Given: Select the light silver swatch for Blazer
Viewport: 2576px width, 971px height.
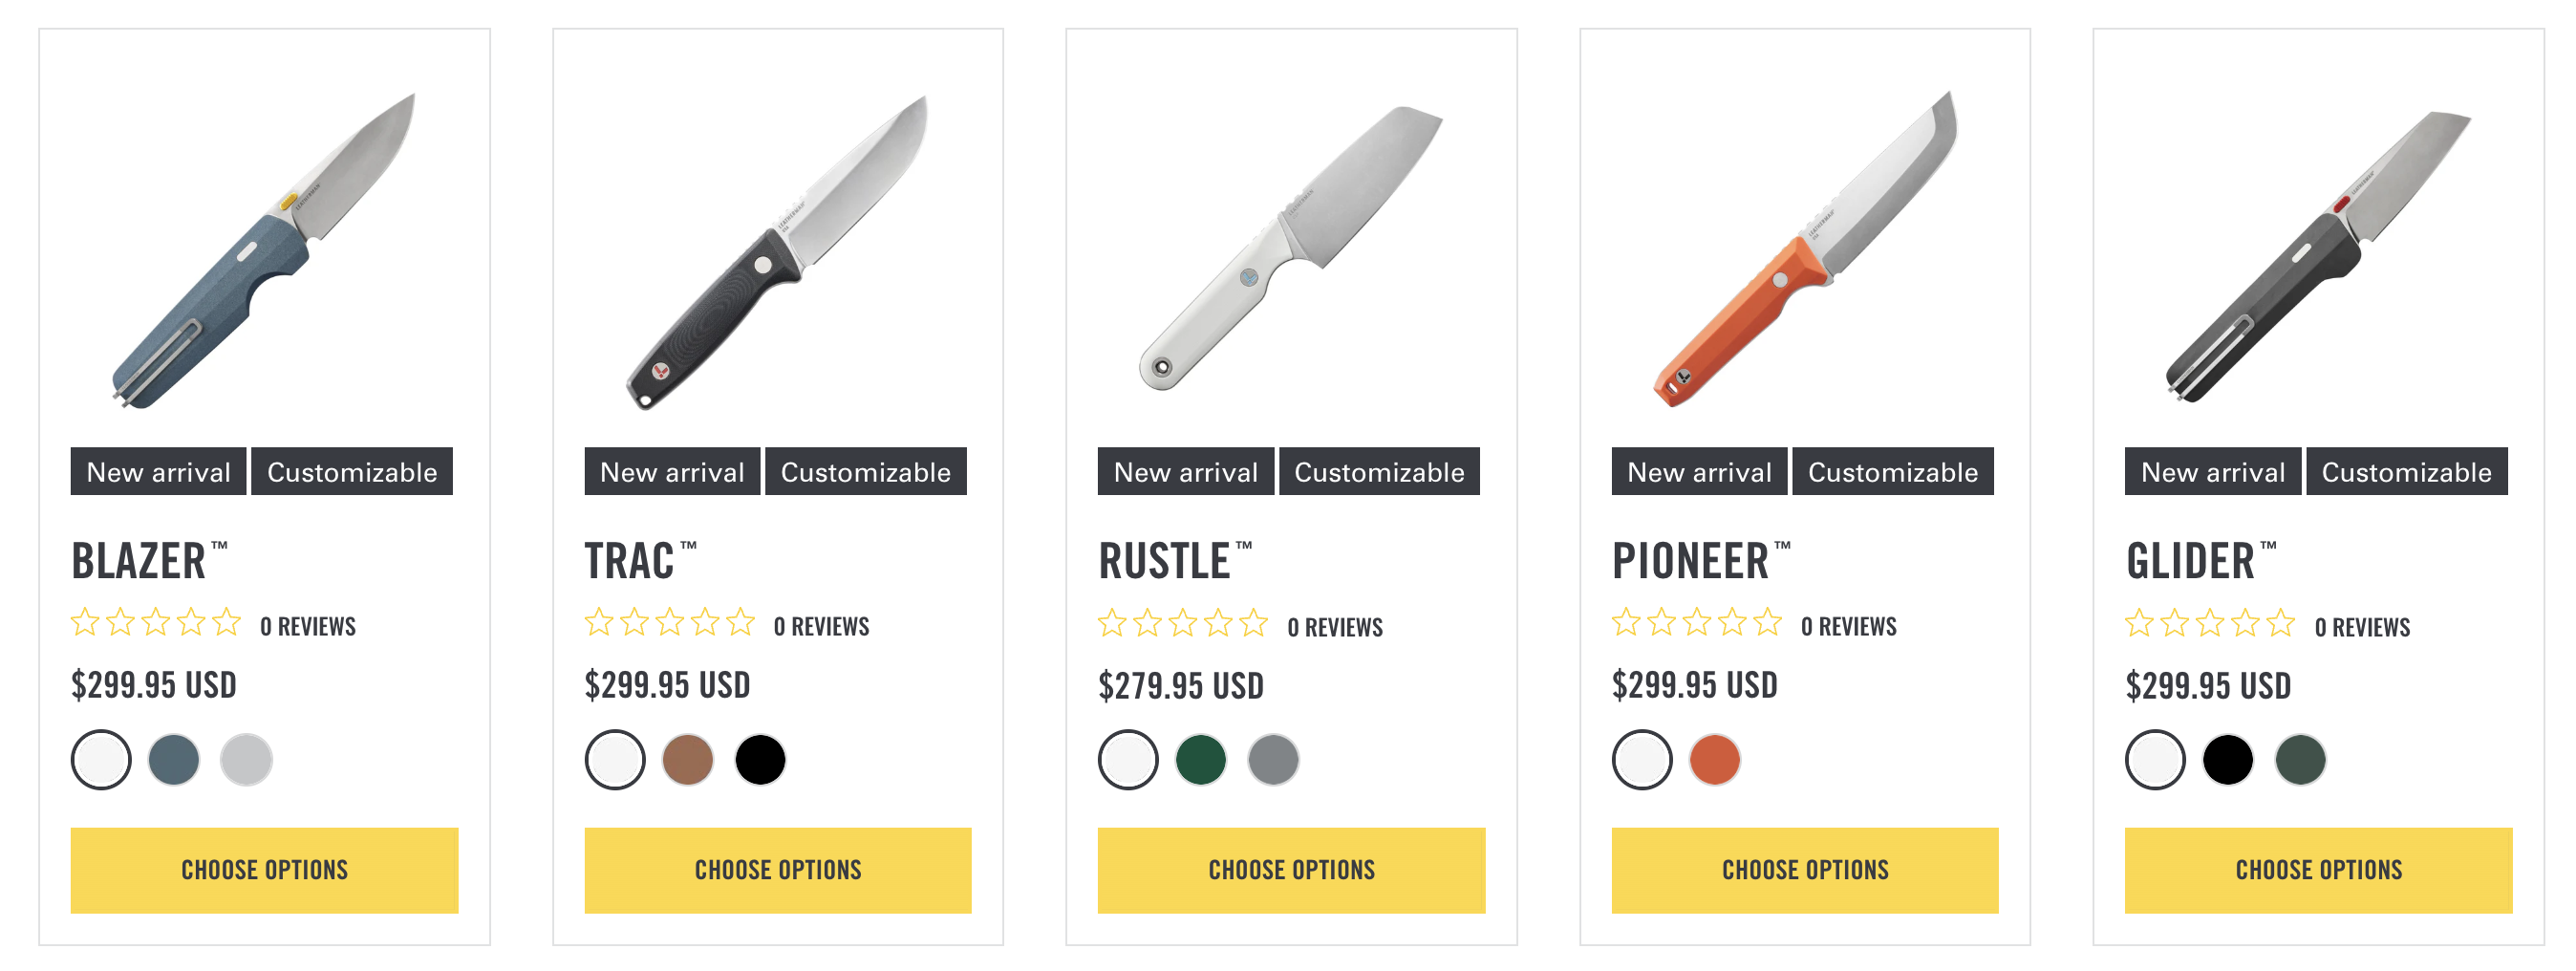Looking at the screenshot, I should [x=246, y=760].
